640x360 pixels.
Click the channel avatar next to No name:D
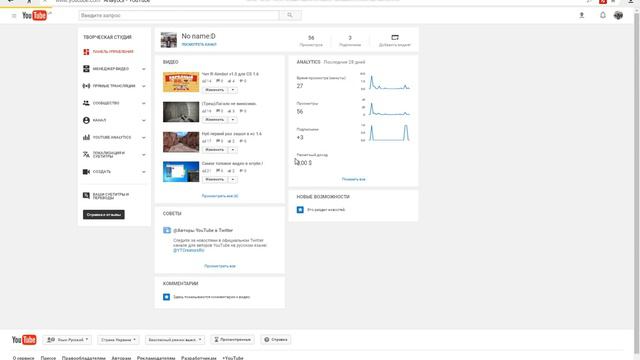[x=169, y=40]
